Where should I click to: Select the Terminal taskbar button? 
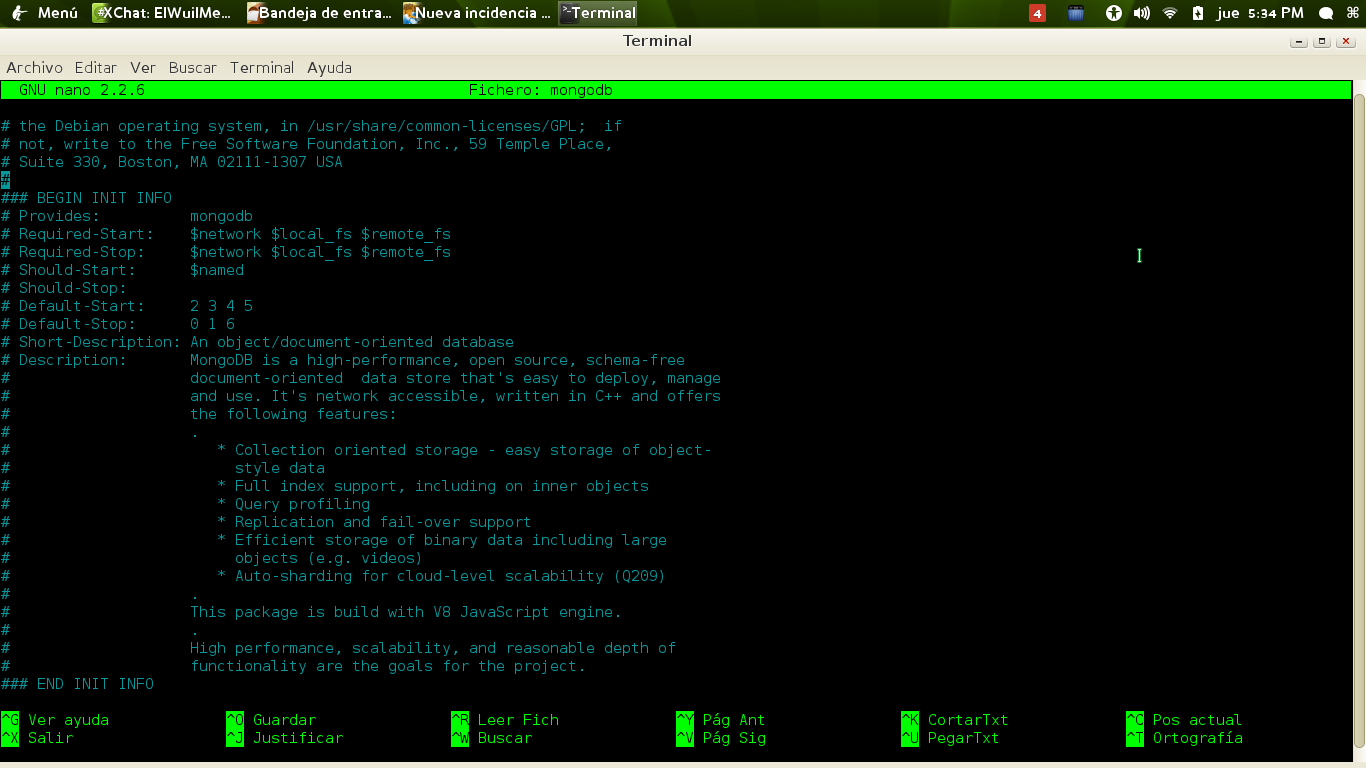pyautogui.click(x=597, y=13)
